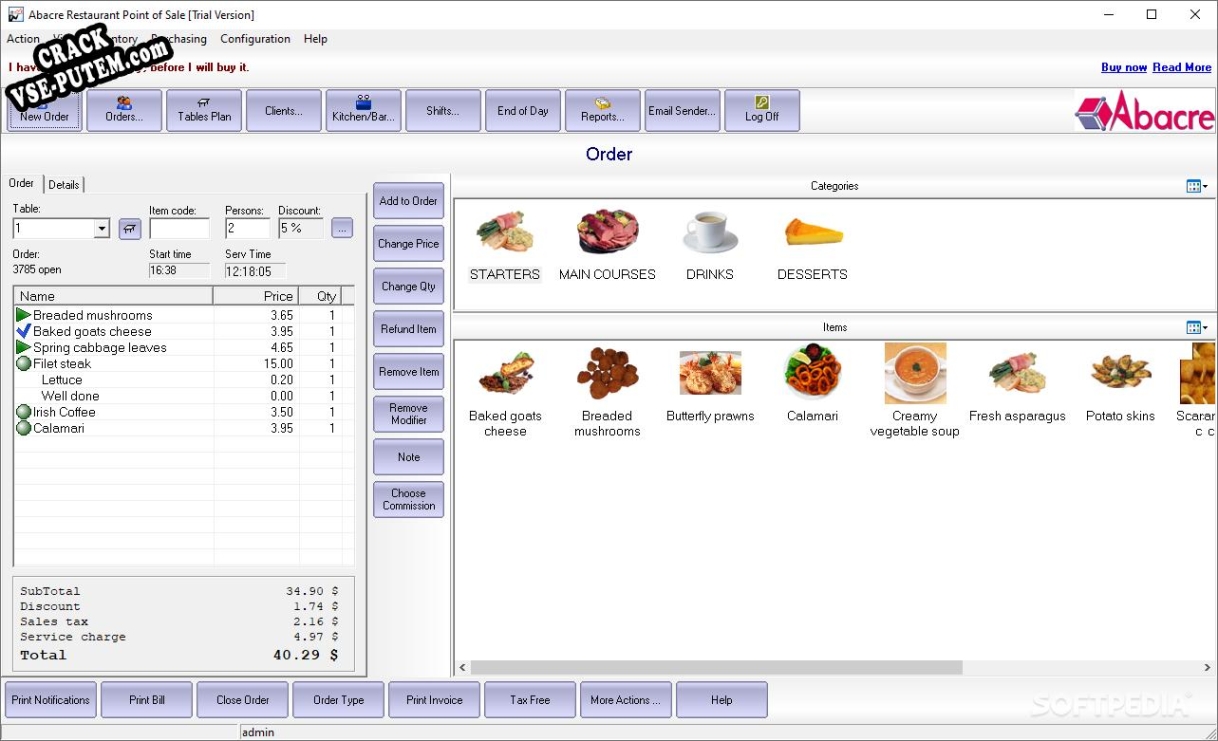Select the Irish Coffee order row
This screenshot has width=1218, height=741.
(x=184, y=412)
